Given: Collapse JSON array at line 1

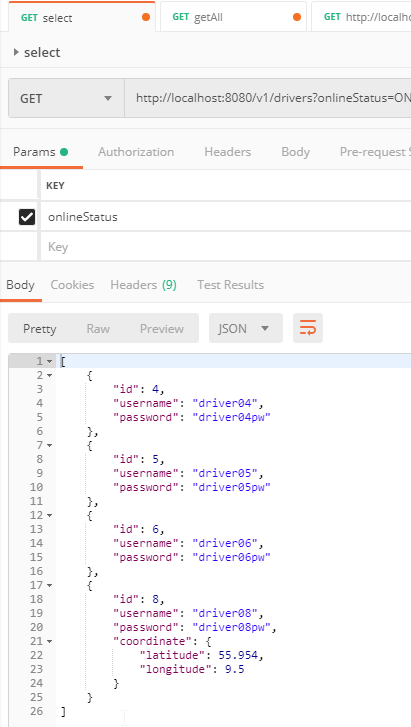Looking at the screenshot, I should tap(50, 362).
